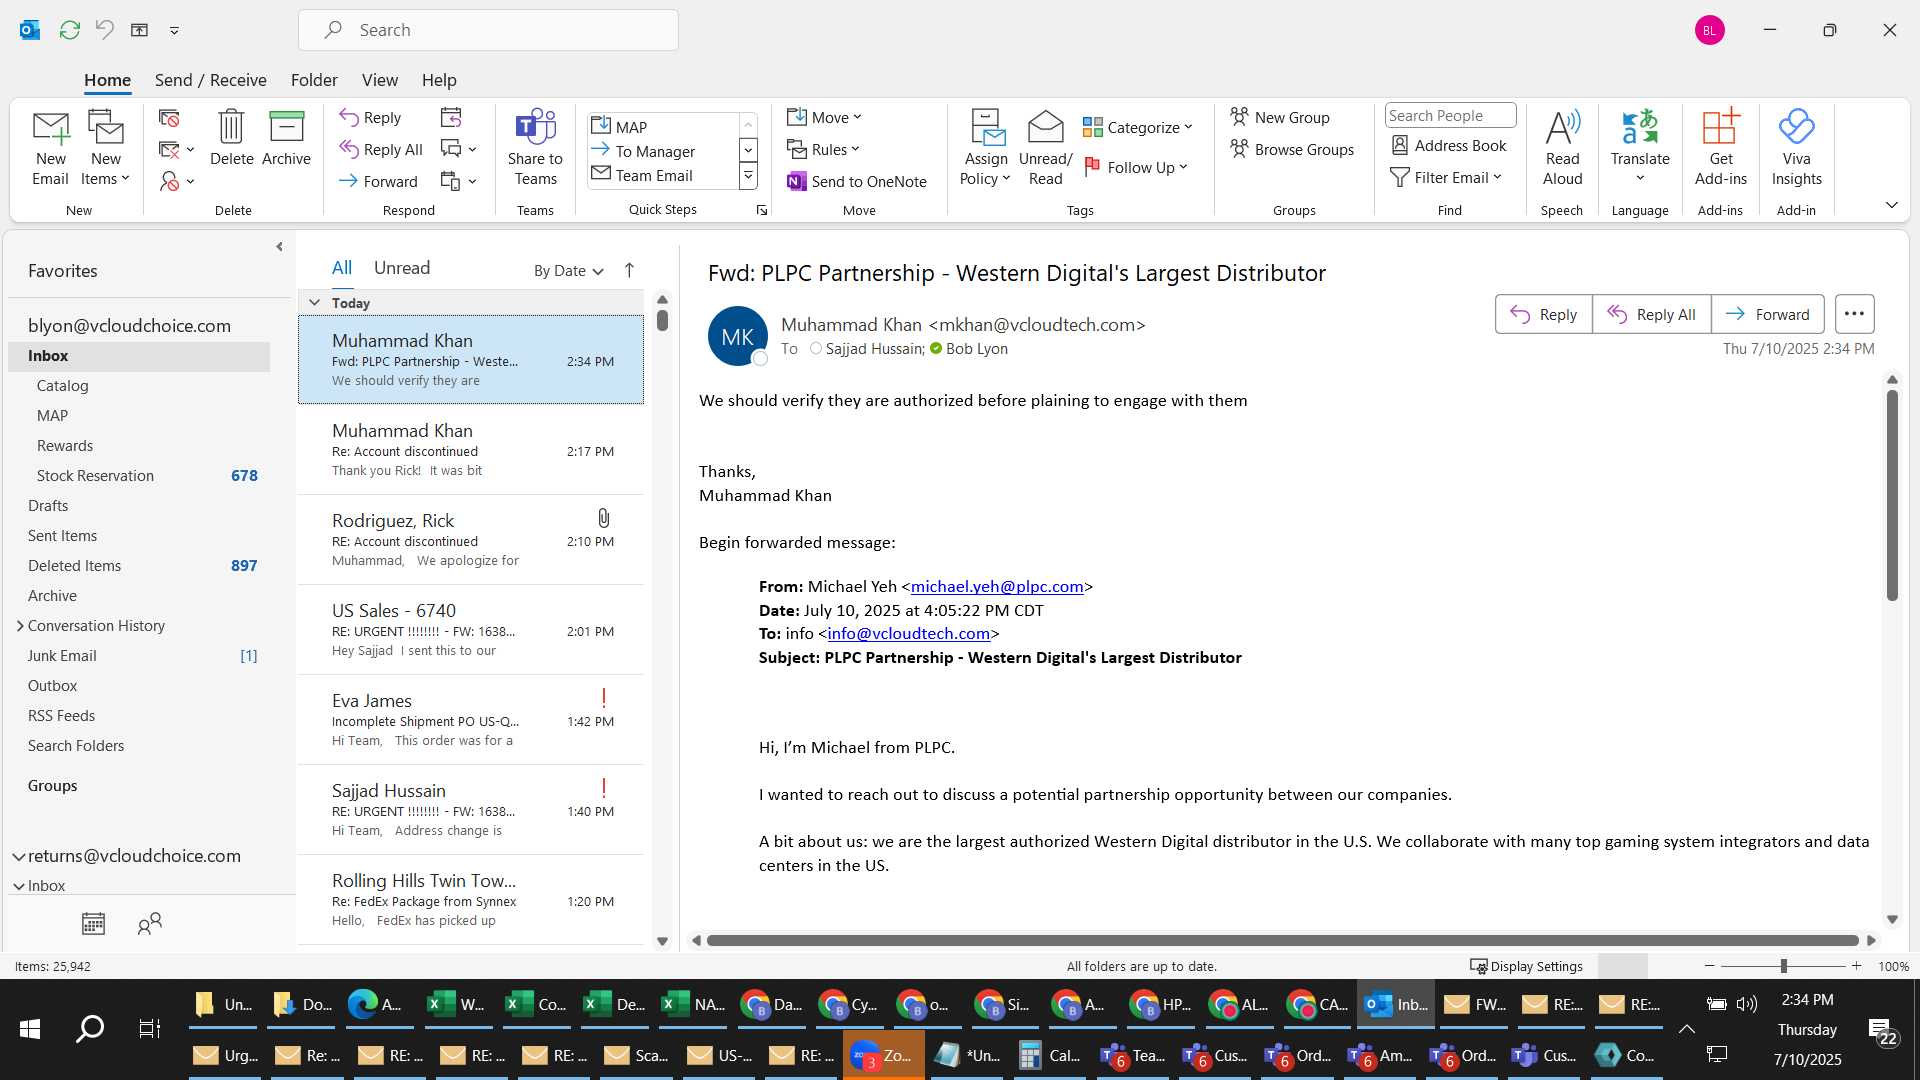Click Forward in reading pane
The height and width of the screenshot is (1080, 1920).
coord(1767,314)
